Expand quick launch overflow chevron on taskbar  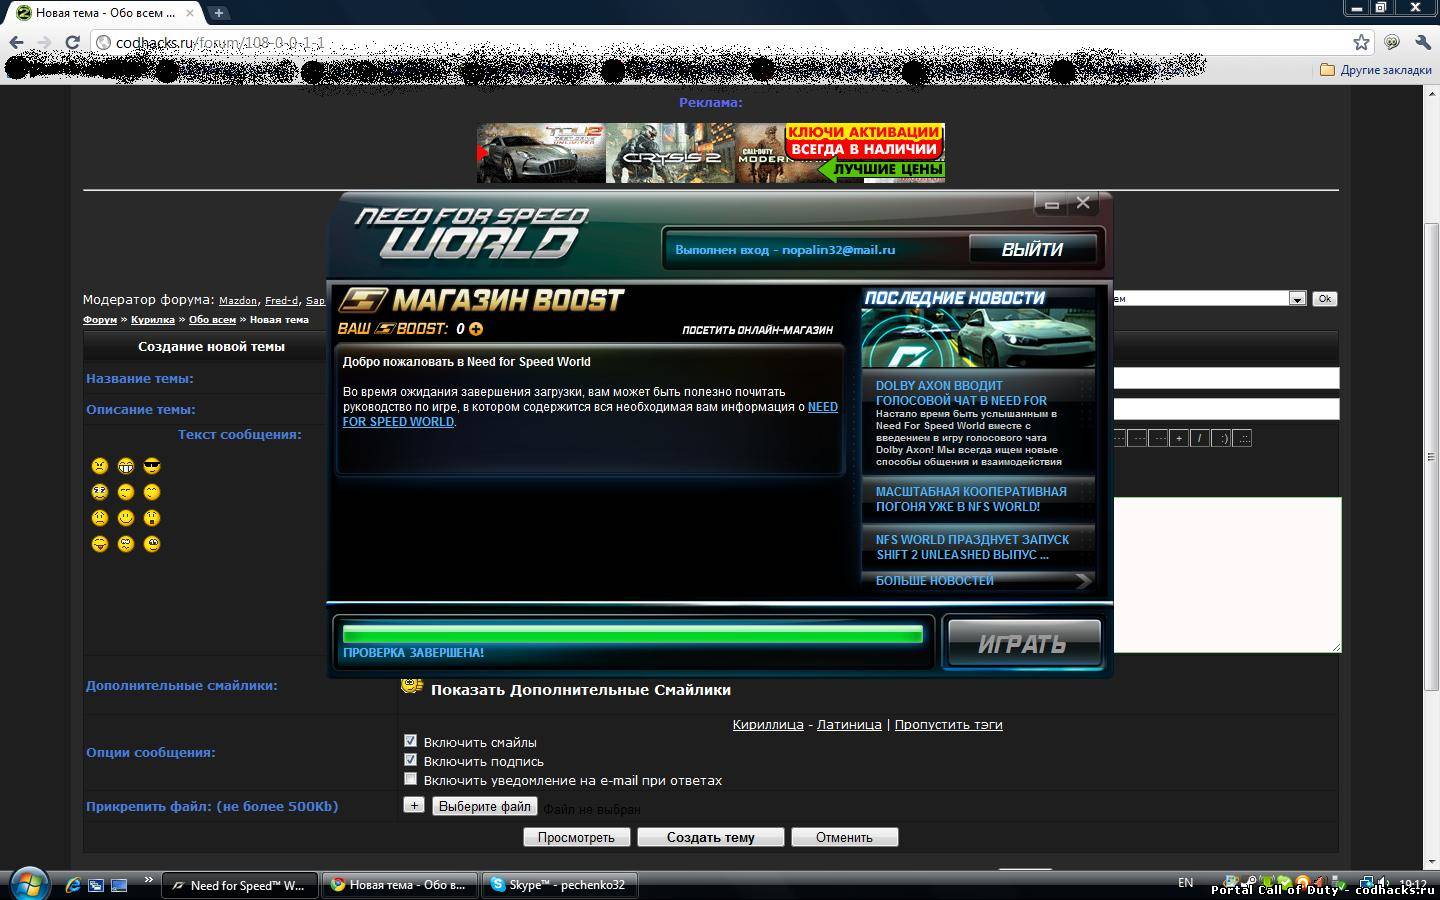click(x=148, y=880)
